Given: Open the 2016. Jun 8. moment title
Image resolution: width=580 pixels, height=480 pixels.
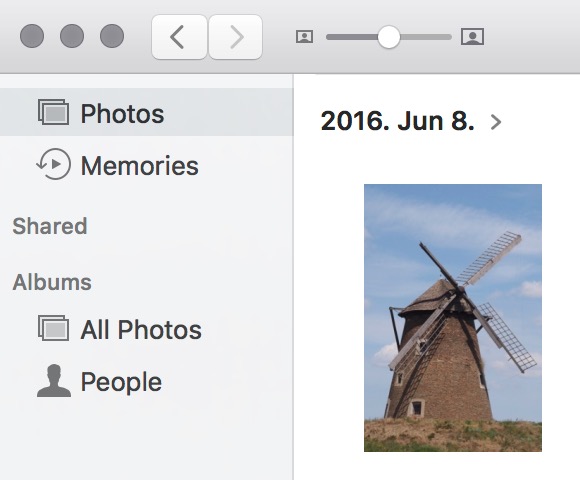Looking at the screenshot, I should coord(398,121).
